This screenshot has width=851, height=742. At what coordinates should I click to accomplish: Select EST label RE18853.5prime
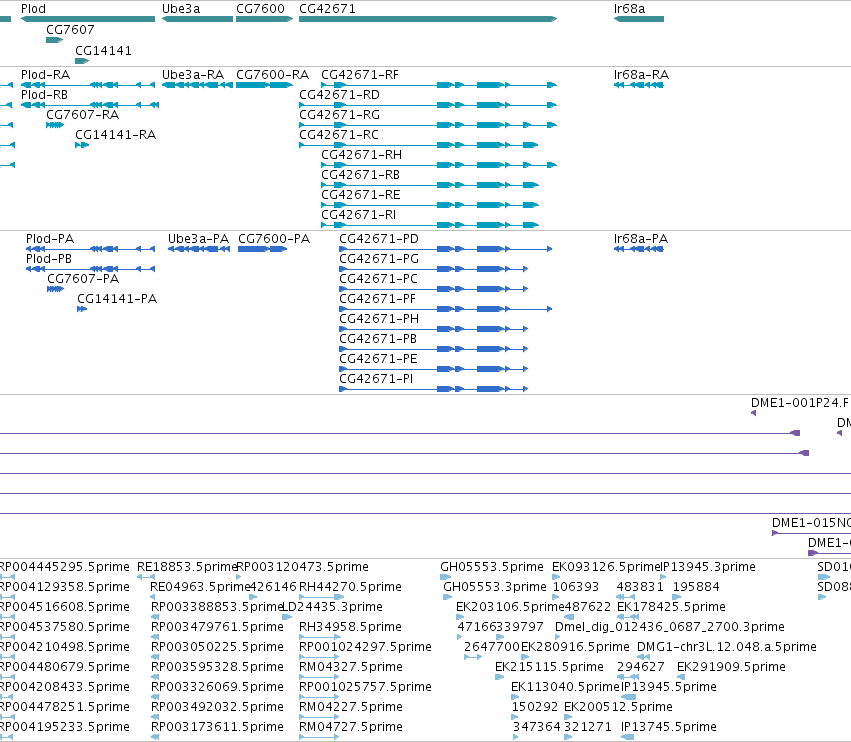click(x=187, y=567)
